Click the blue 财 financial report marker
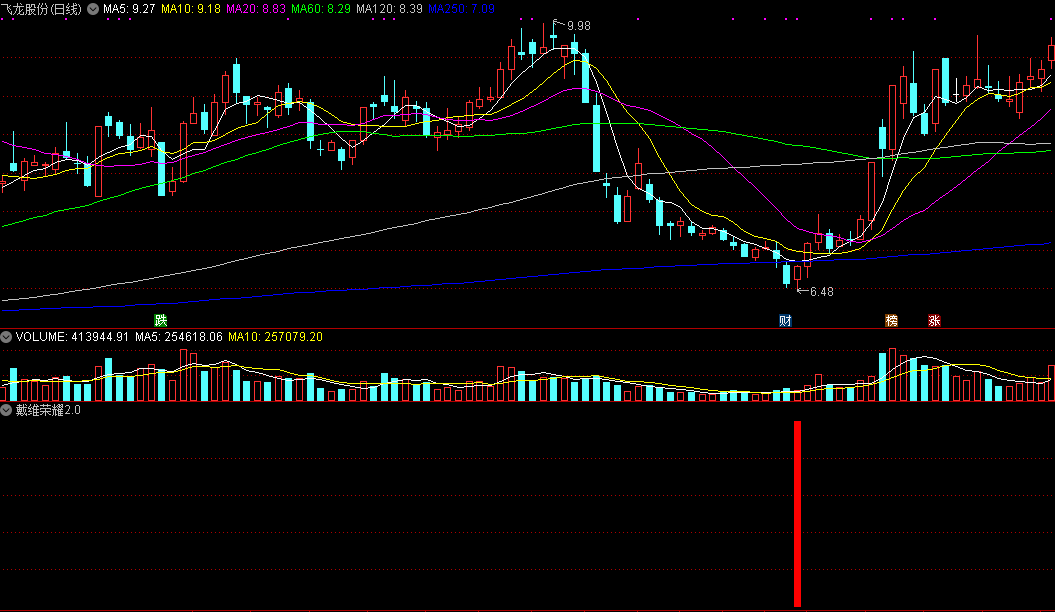 point(785,321)
